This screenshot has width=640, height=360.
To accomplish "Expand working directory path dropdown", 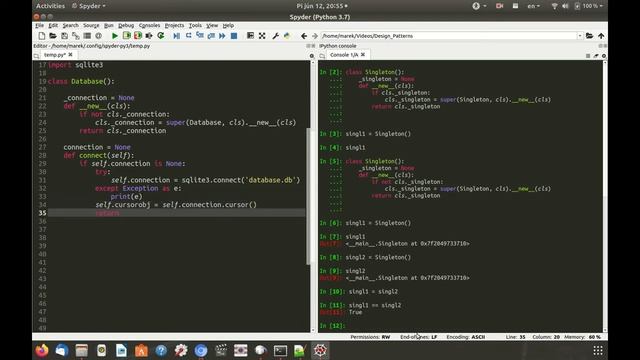I will tap(580, 36).
